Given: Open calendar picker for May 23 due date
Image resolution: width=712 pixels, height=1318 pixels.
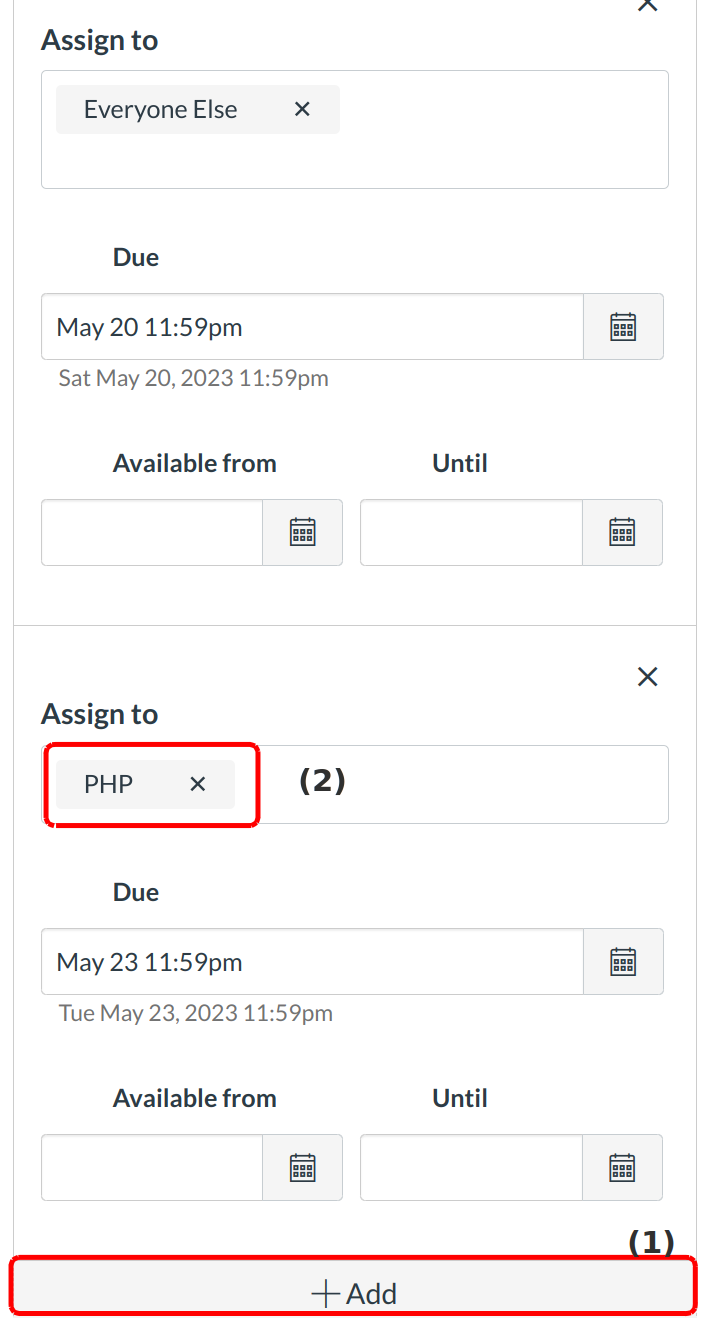Looking at the screenshot, I should (622, 961).
